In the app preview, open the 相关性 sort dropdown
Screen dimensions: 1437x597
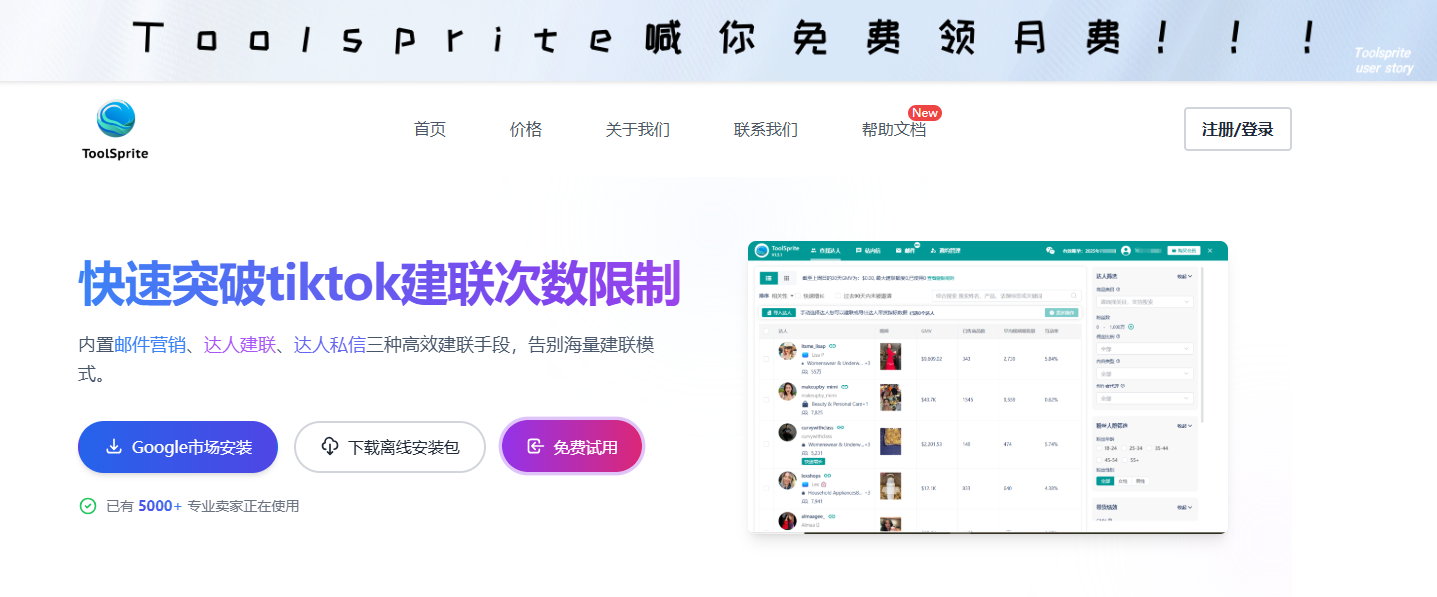(x=782, y=296)
